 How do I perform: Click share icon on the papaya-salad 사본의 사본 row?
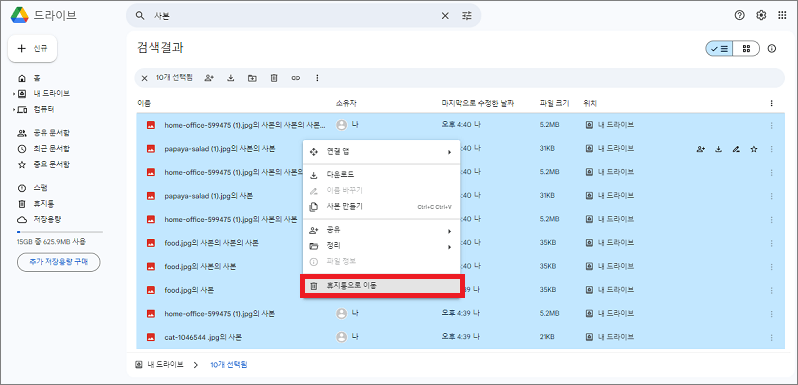pos(701,149)
